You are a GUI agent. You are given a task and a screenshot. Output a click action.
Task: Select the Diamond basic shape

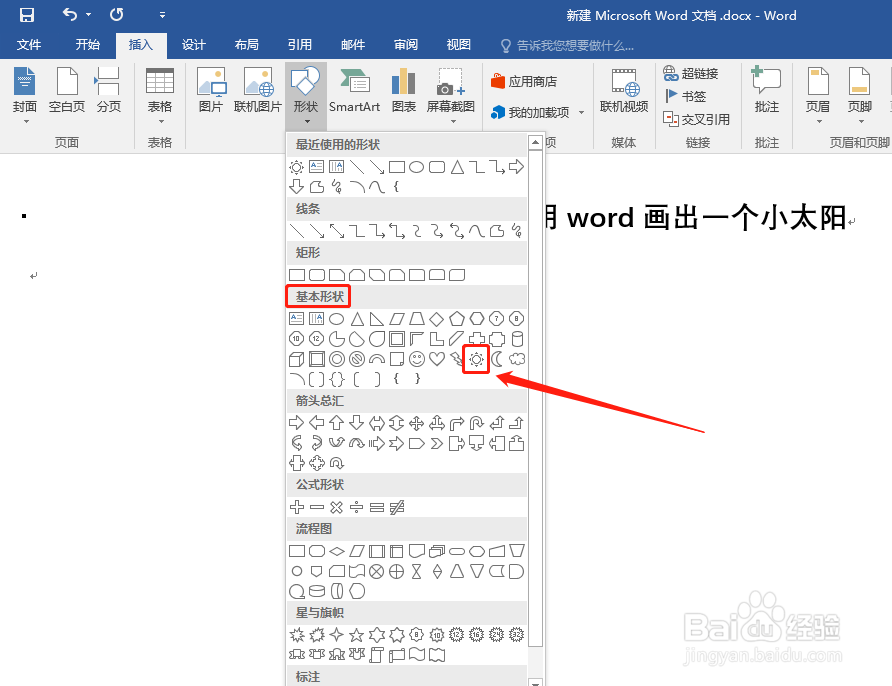(x=436, y=319)
